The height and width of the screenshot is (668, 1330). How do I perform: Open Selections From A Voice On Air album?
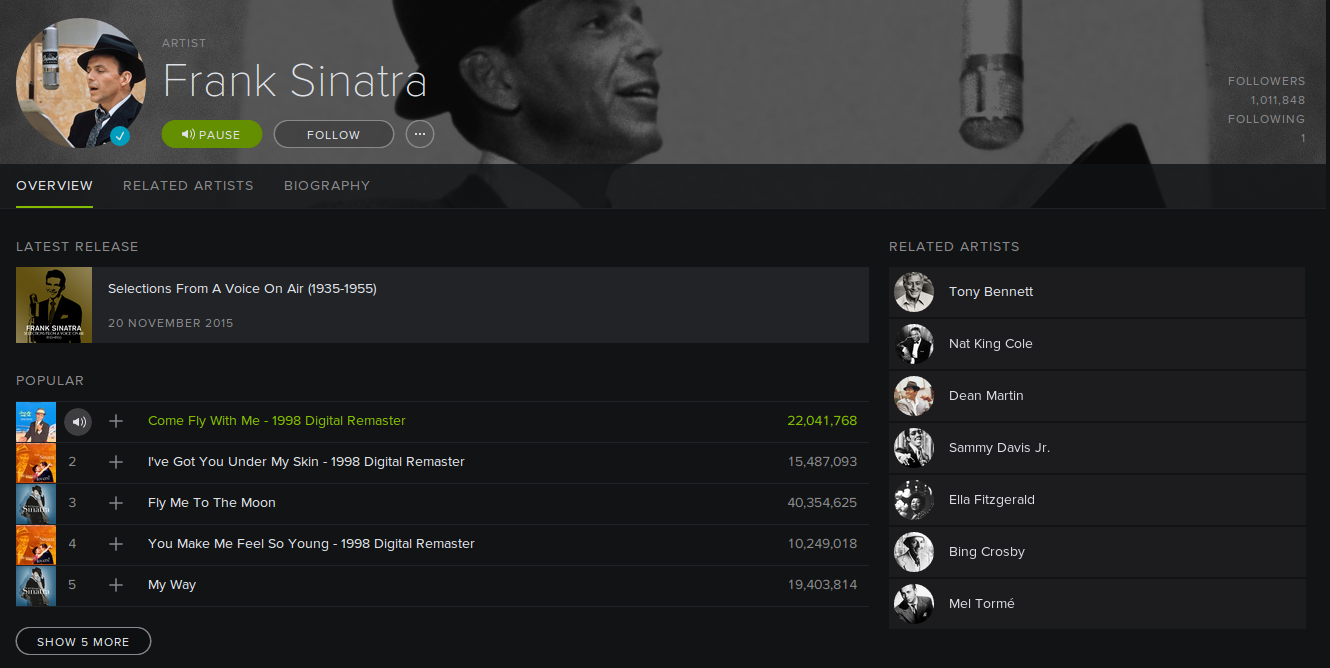point(242,289)
